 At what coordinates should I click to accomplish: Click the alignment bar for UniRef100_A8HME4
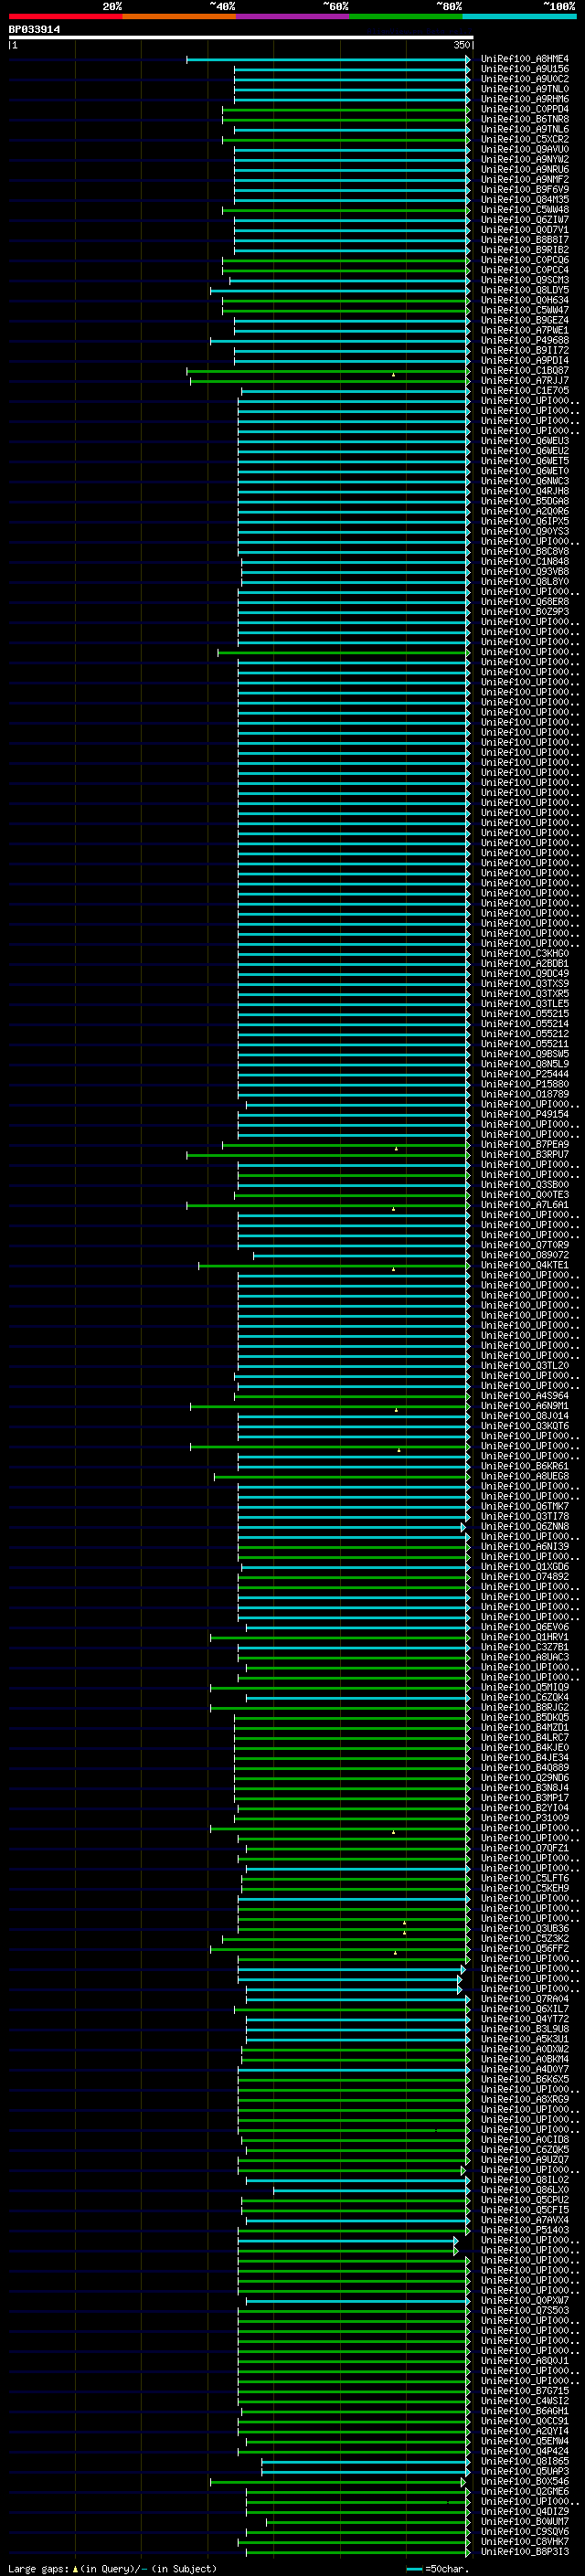point(328,60)
